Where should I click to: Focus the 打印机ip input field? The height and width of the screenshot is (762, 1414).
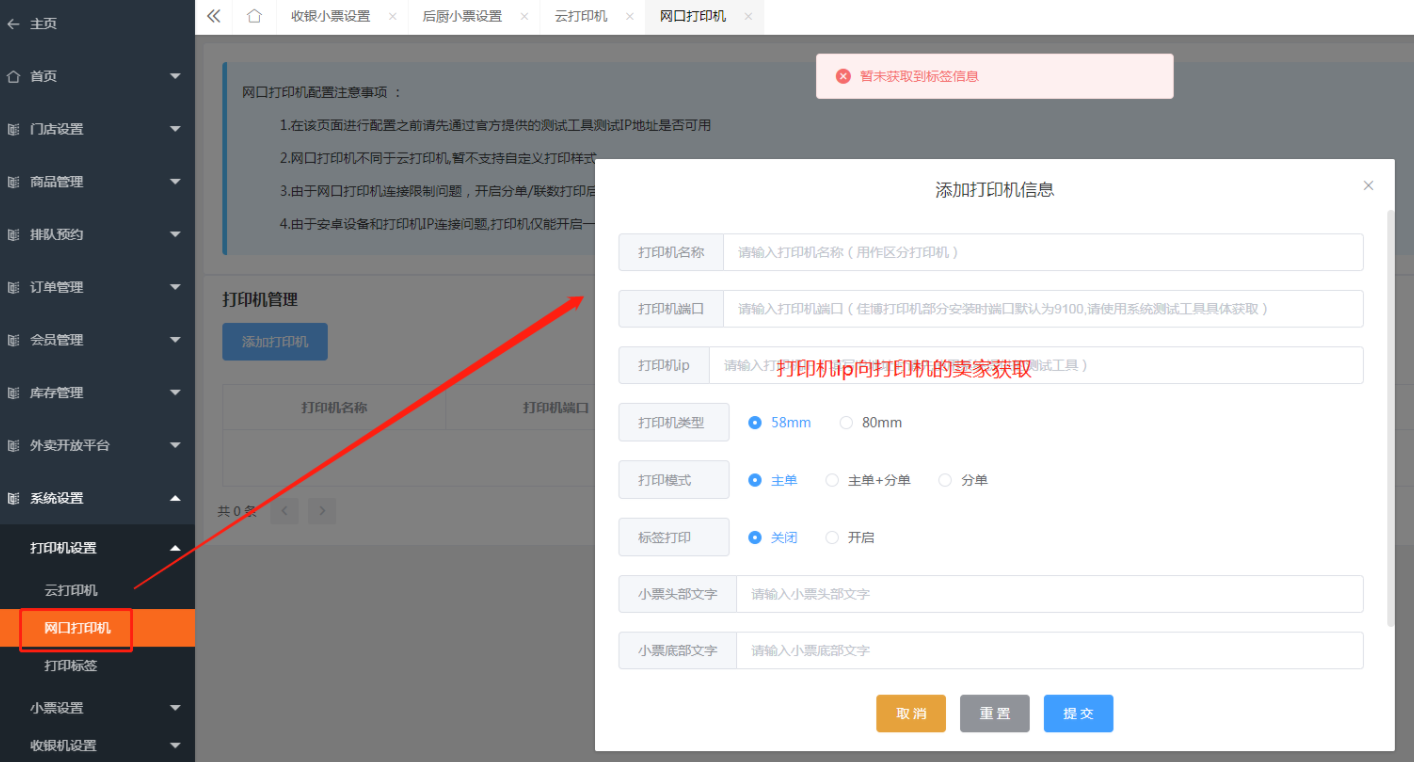coord(1036,365)
